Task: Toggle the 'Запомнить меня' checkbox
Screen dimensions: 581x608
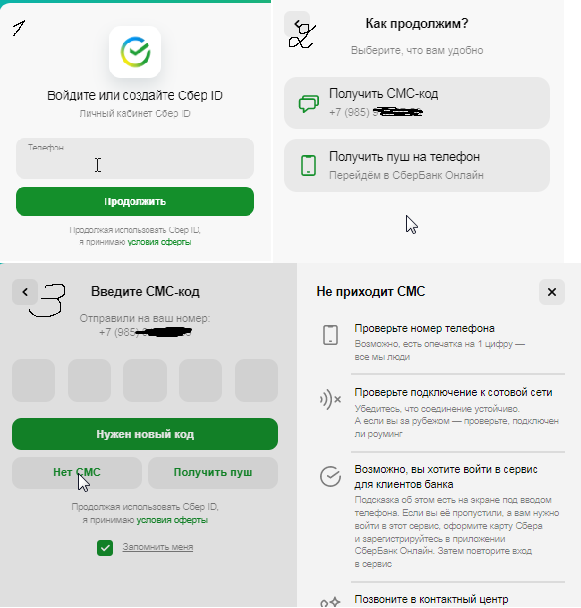Action: (105, 548)
